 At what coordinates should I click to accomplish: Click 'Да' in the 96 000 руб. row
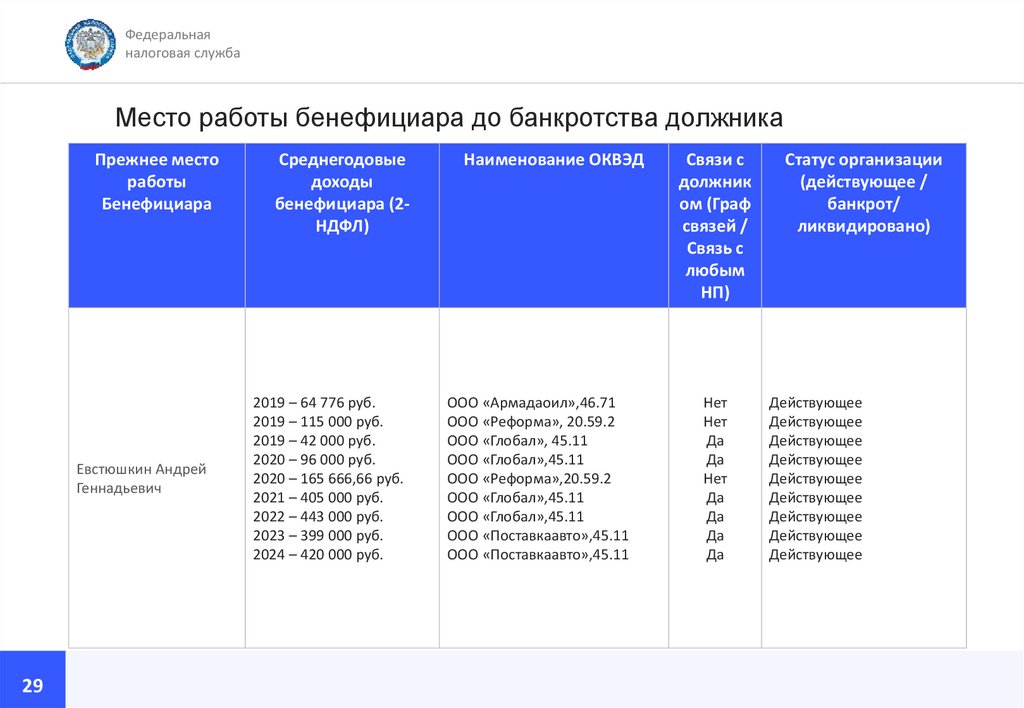pyautogui.click(x=715, y=460)
